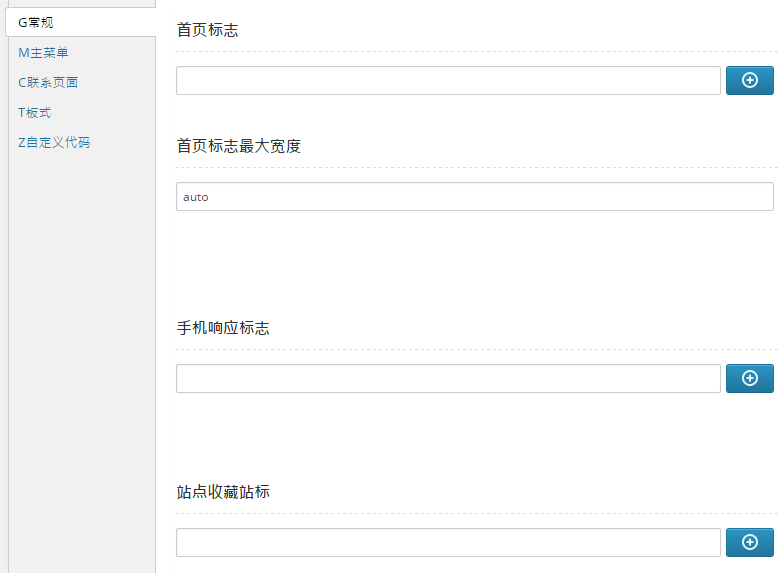Open the M主菜单 tab
779x573 pixels.
click(x=43, y=53)
